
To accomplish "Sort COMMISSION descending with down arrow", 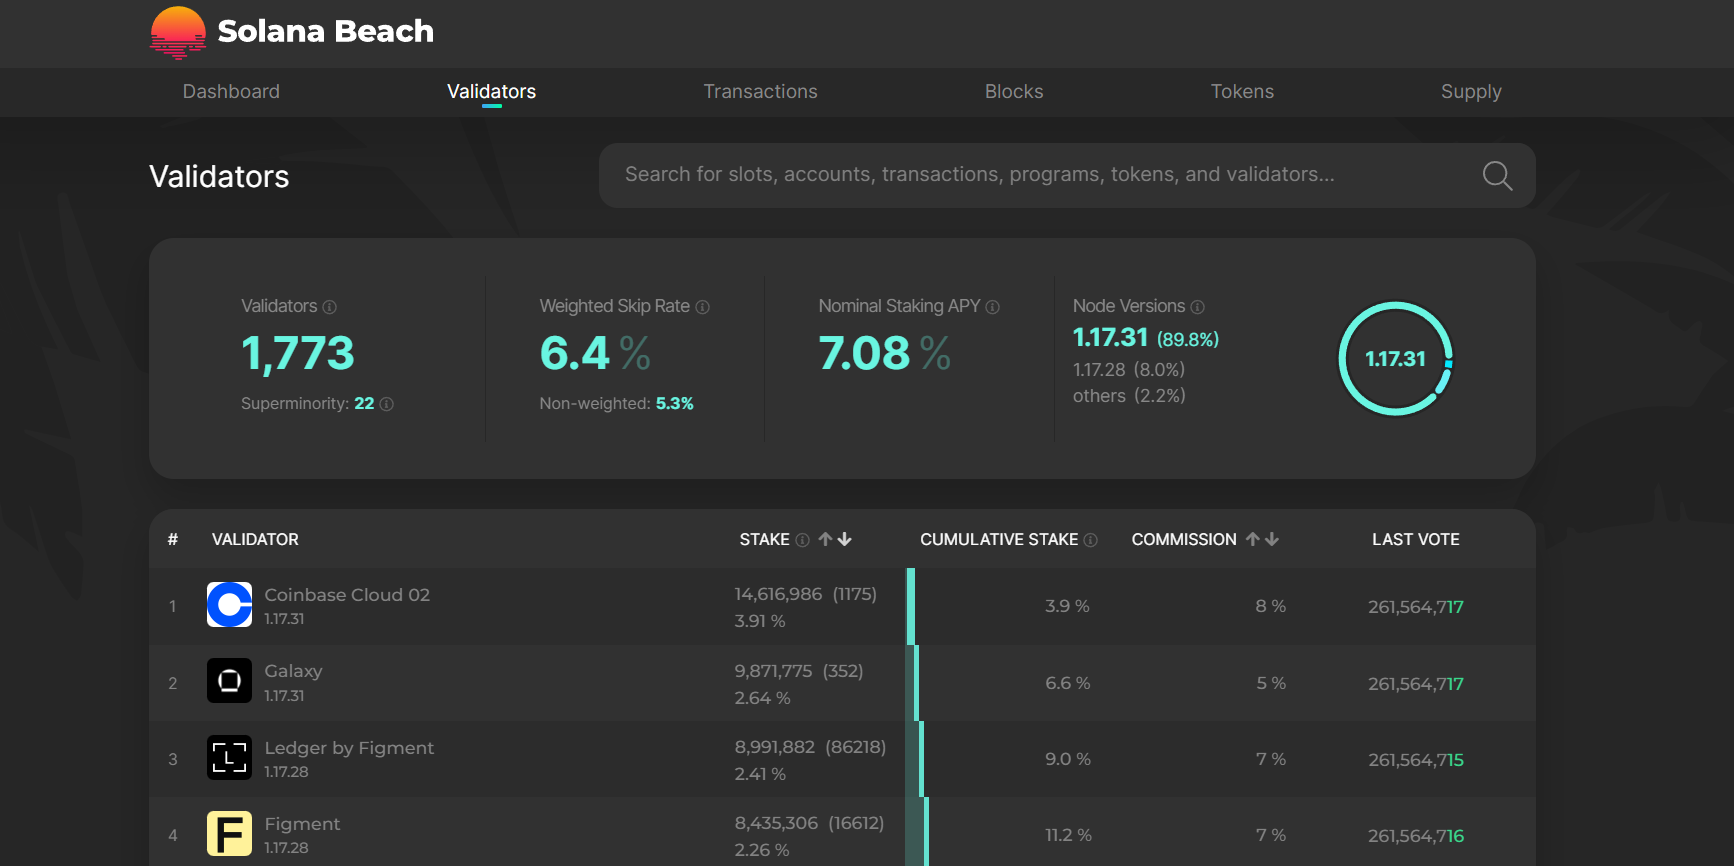I will coord(1272,539).
